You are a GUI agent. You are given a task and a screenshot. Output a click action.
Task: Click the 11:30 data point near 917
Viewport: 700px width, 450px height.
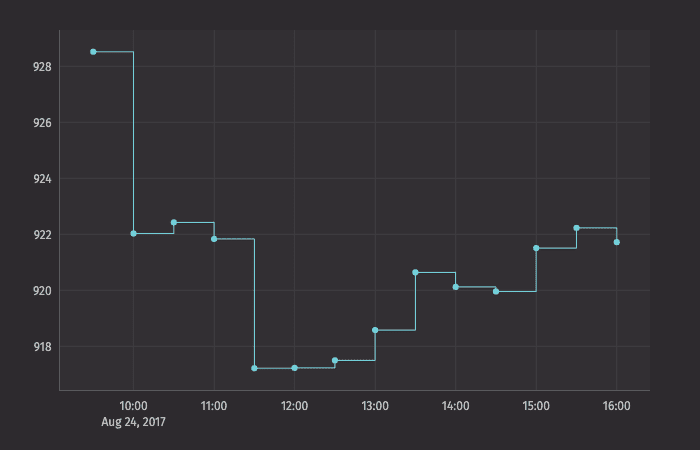tap(254, 368)
